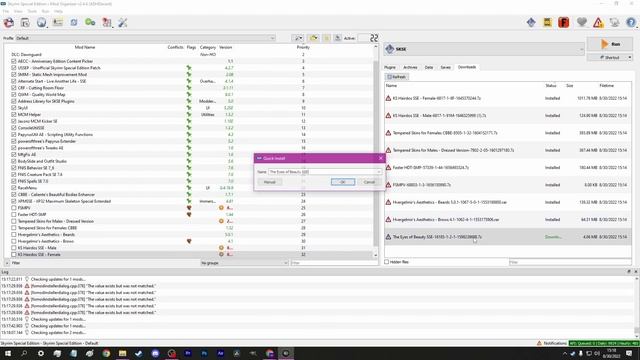Expand Name dropdown in Quick Install dialog
Image resolution: width=640 pixels, height=360 pixels.
(x=379, y=172)
